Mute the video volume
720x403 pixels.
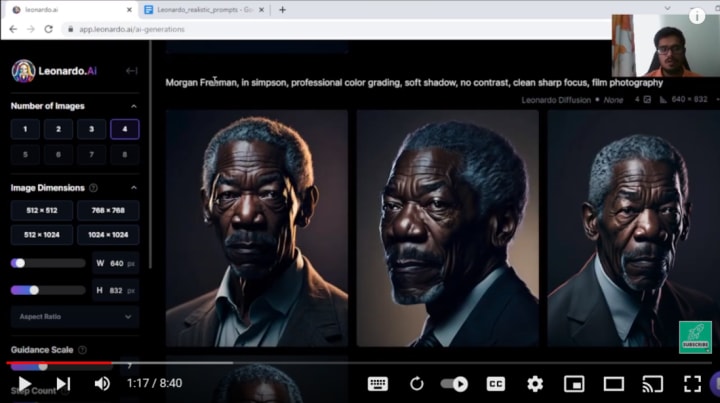(x=102, y=384)
